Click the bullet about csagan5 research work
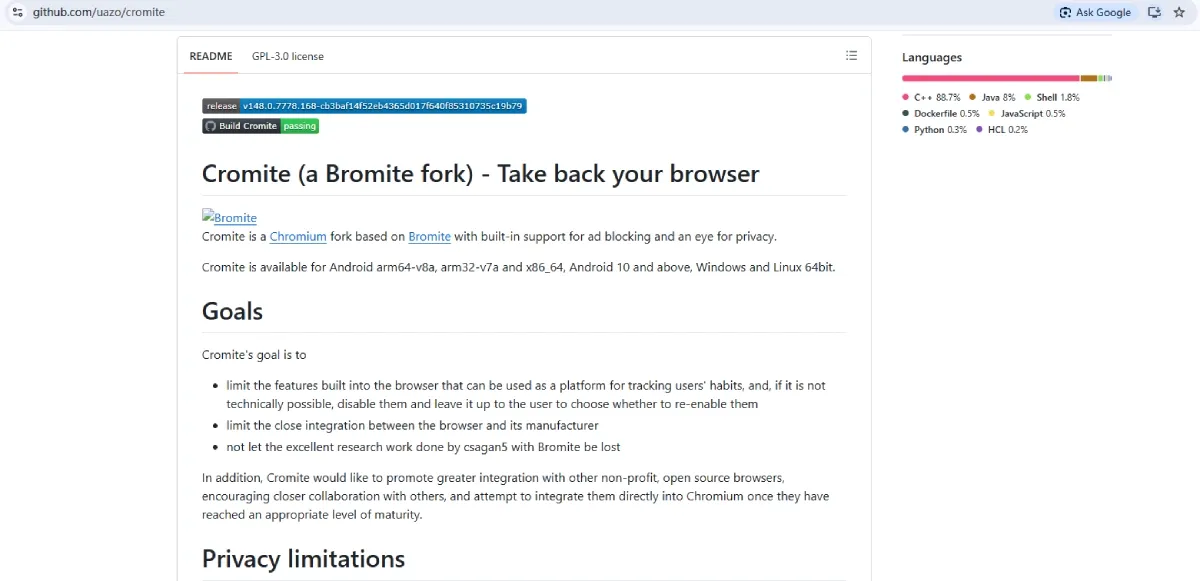Viewport: 1200px width, 581px height. tap(423, 447)
